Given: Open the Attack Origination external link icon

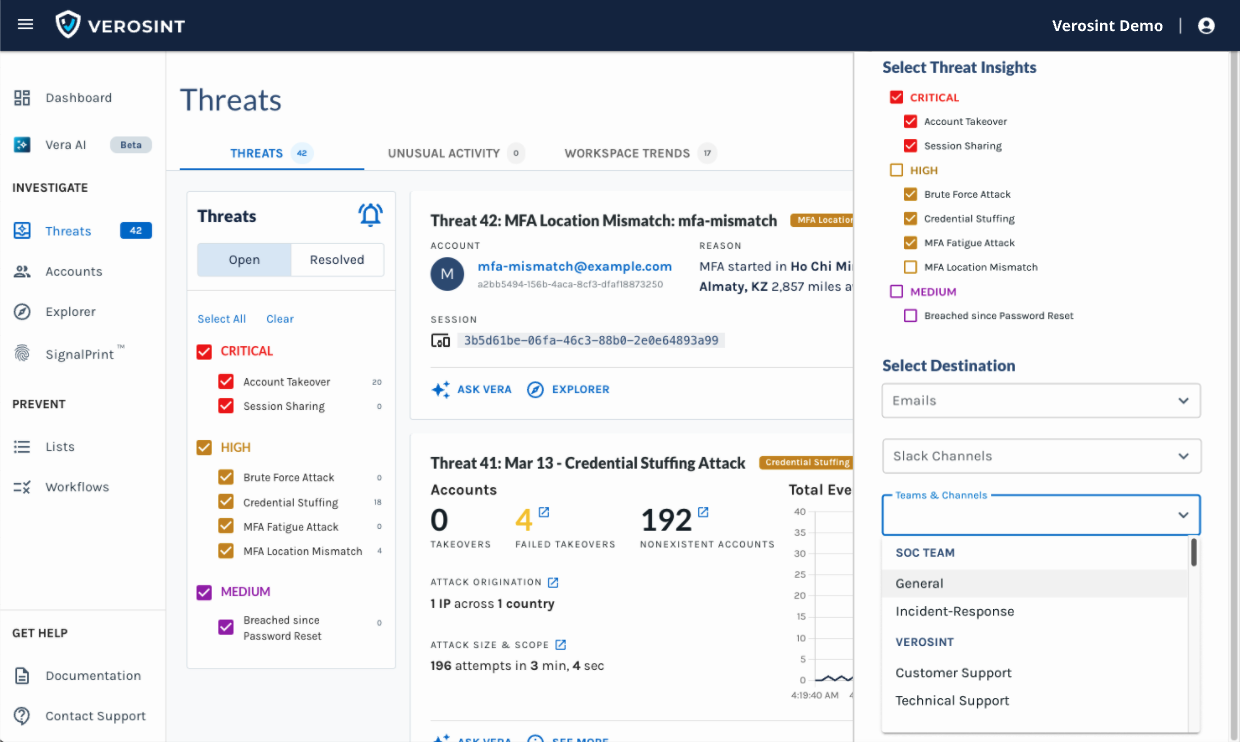Looking at the screenshot, I should click(x=553, y=582).
